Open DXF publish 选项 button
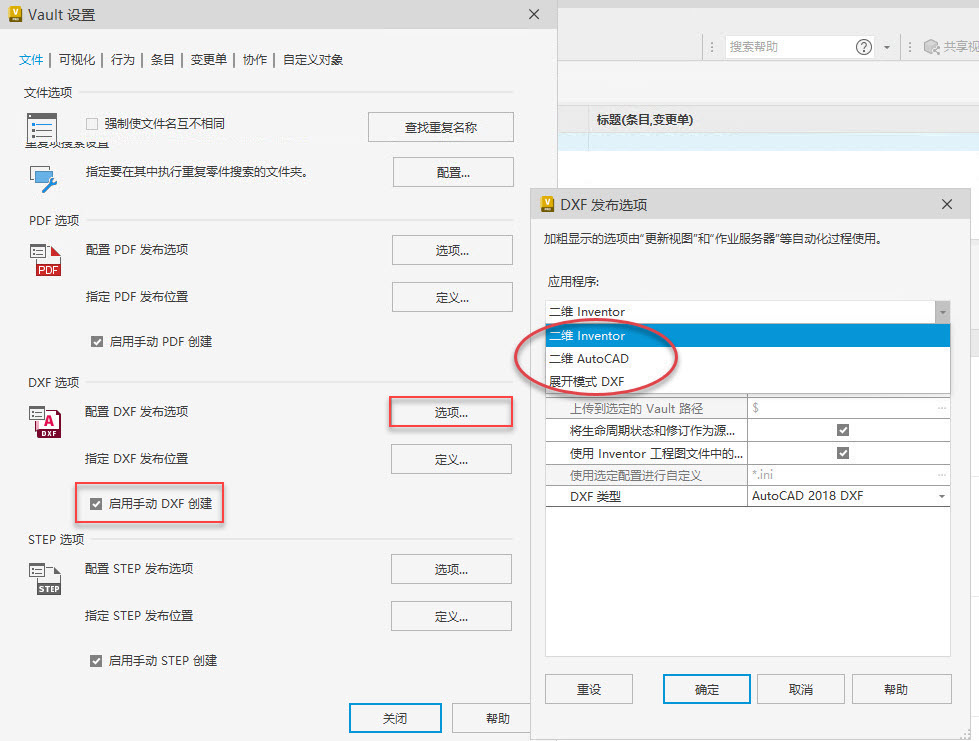This screenshot has height=741, width=979. (x=451, y=412)
